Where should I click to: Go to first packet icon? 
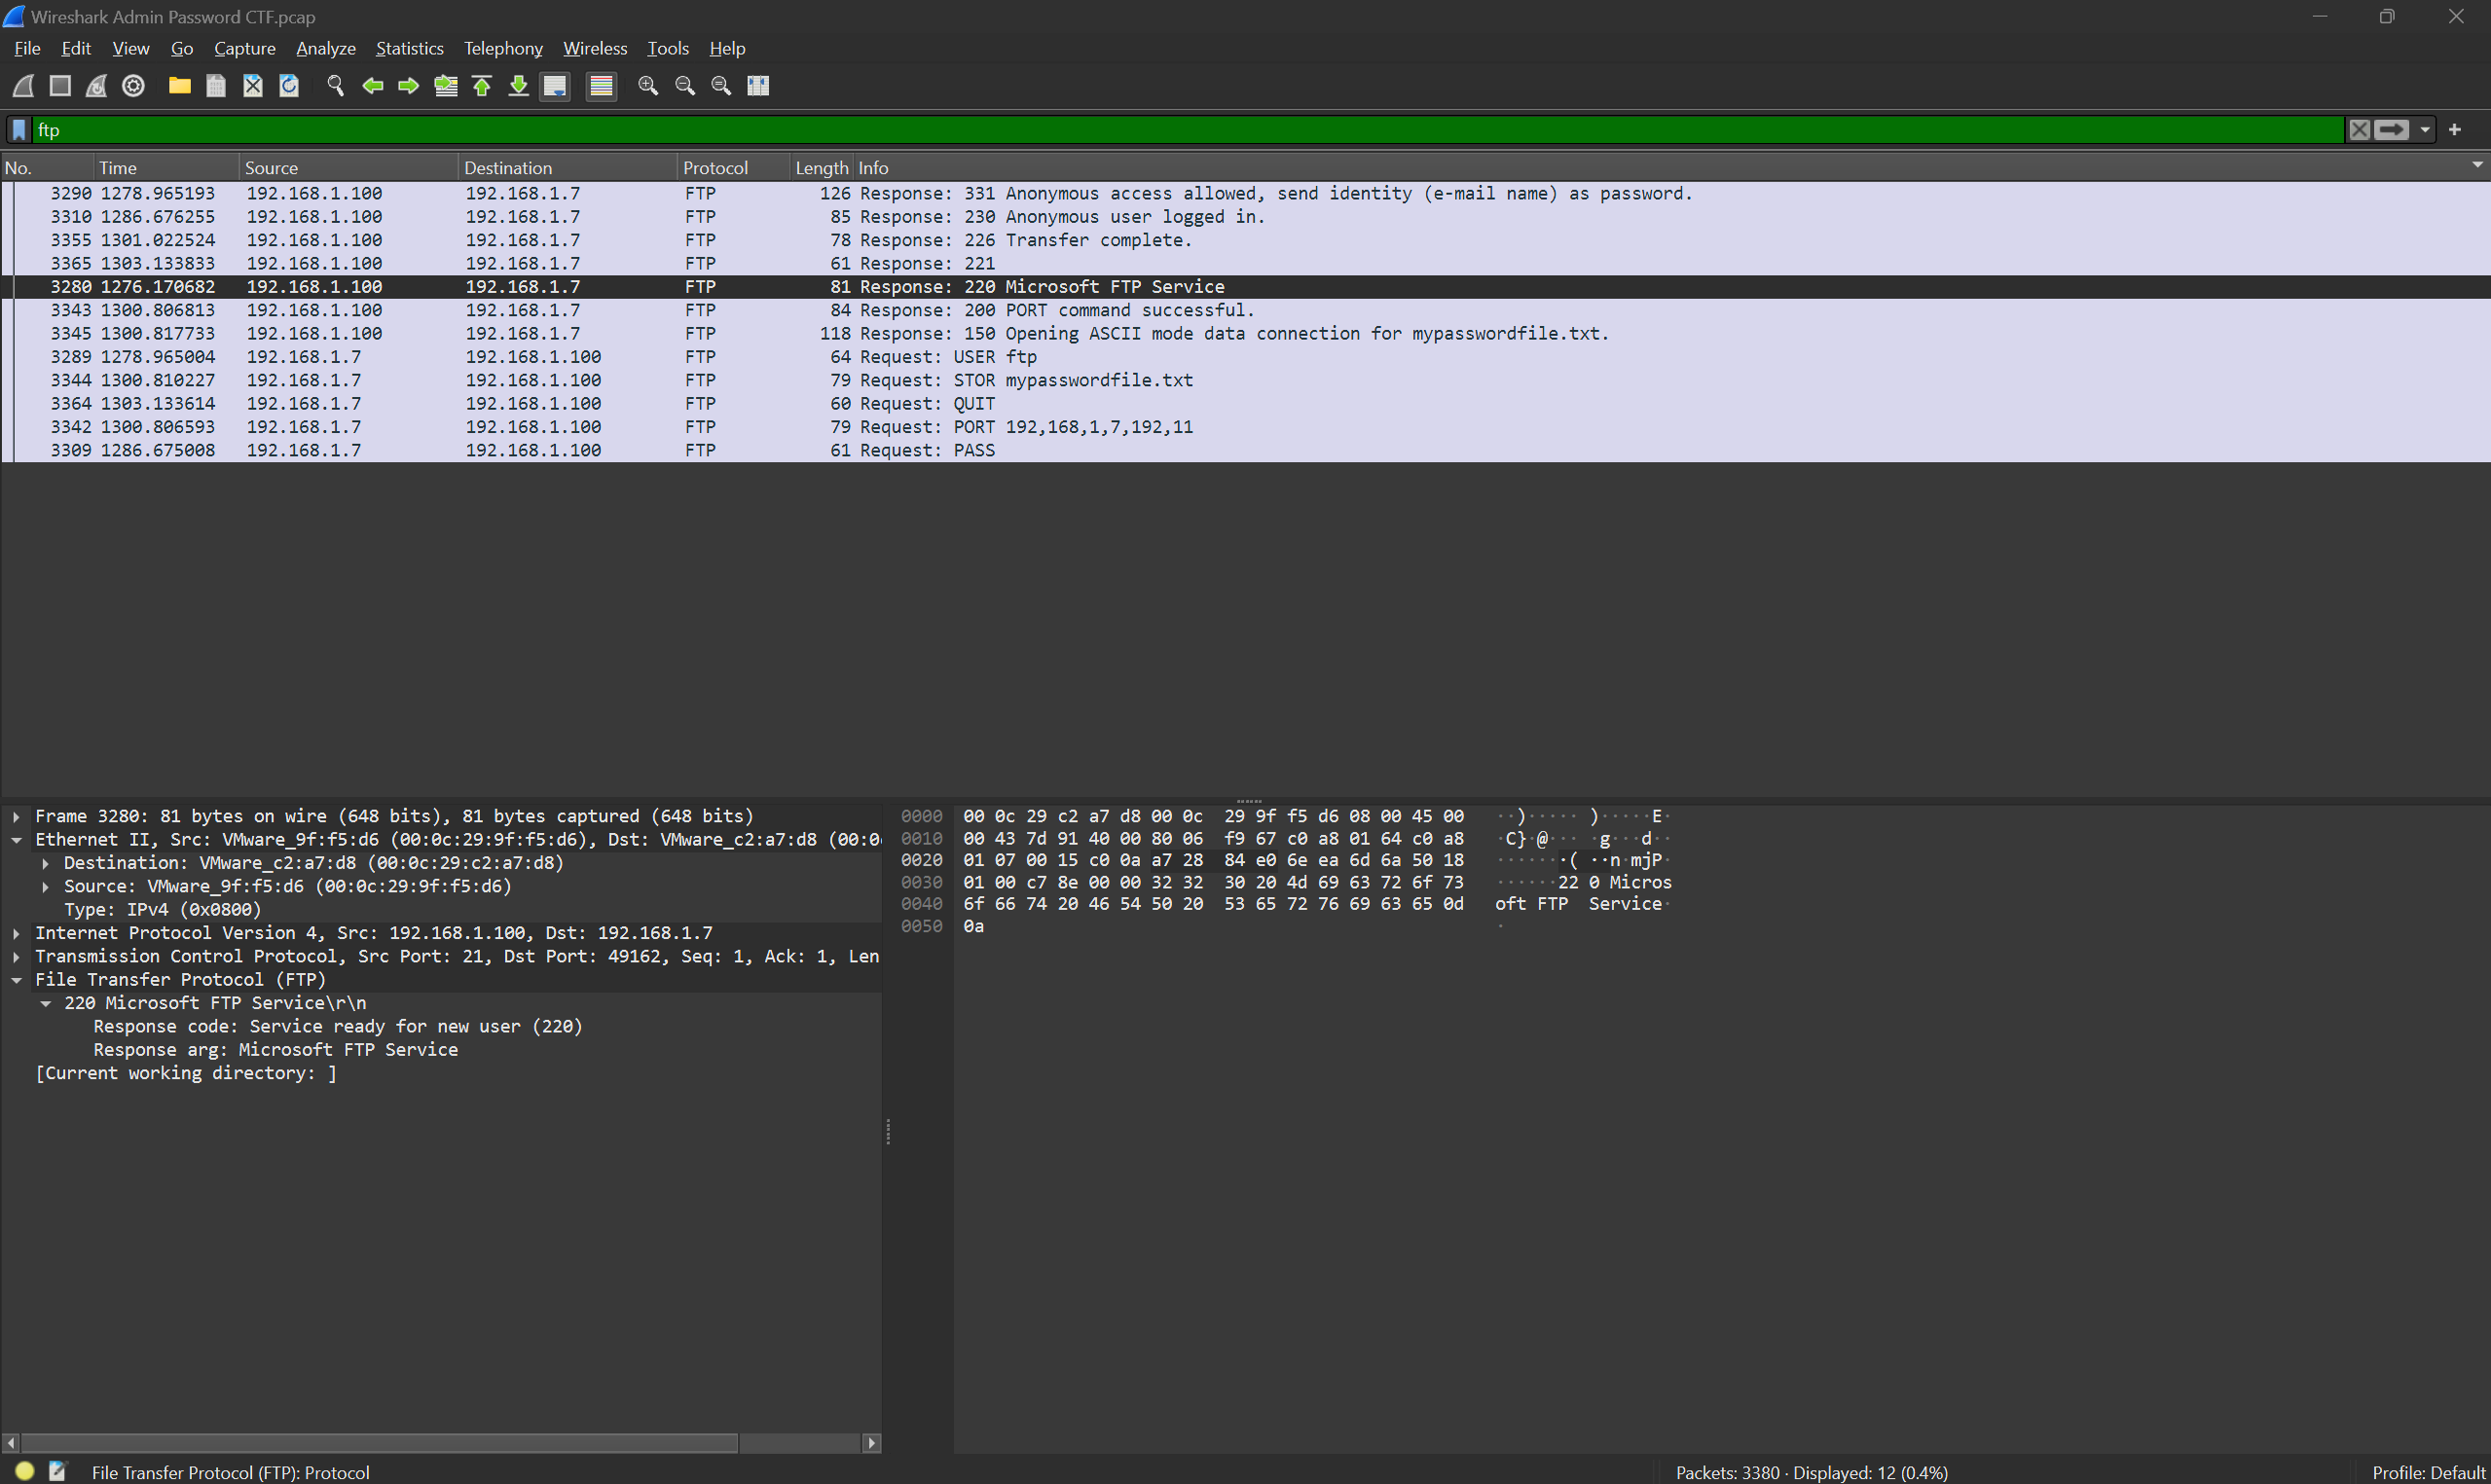click(x=482, y=86)
